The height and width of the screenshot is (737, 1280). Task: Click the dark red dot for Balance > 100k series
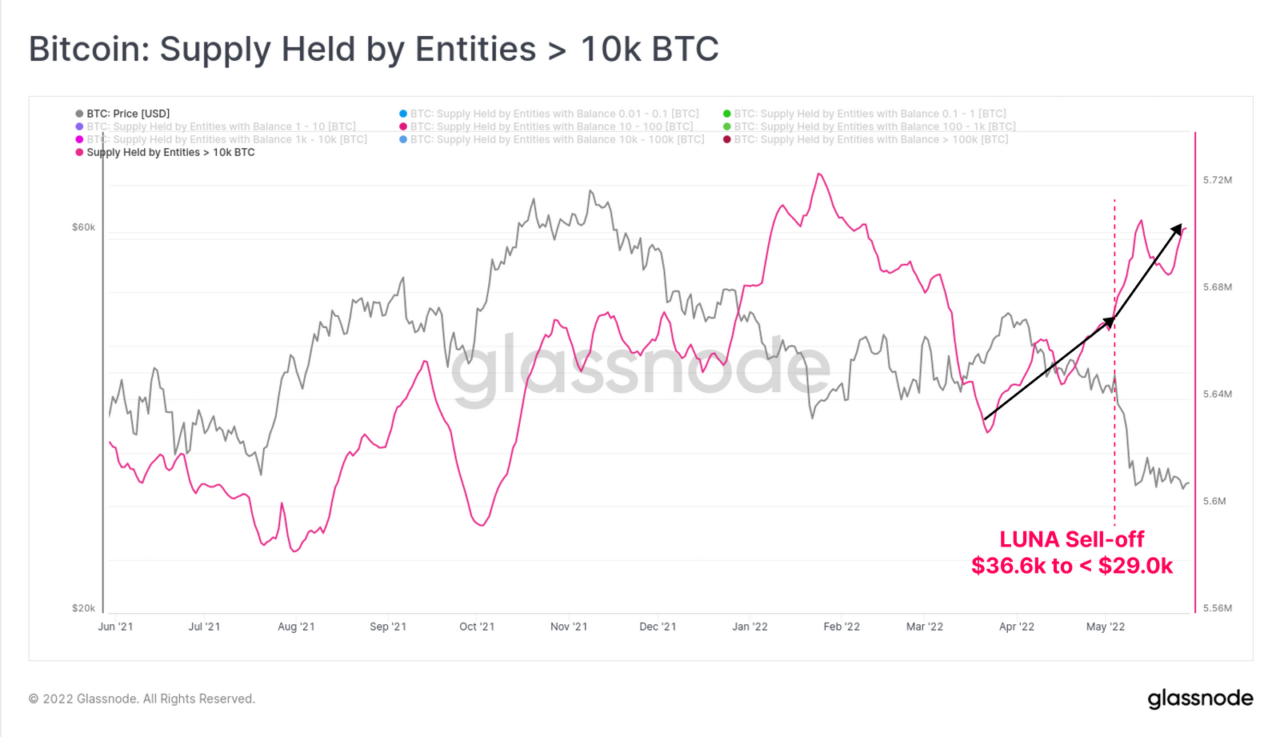click(x=726, y=140)
